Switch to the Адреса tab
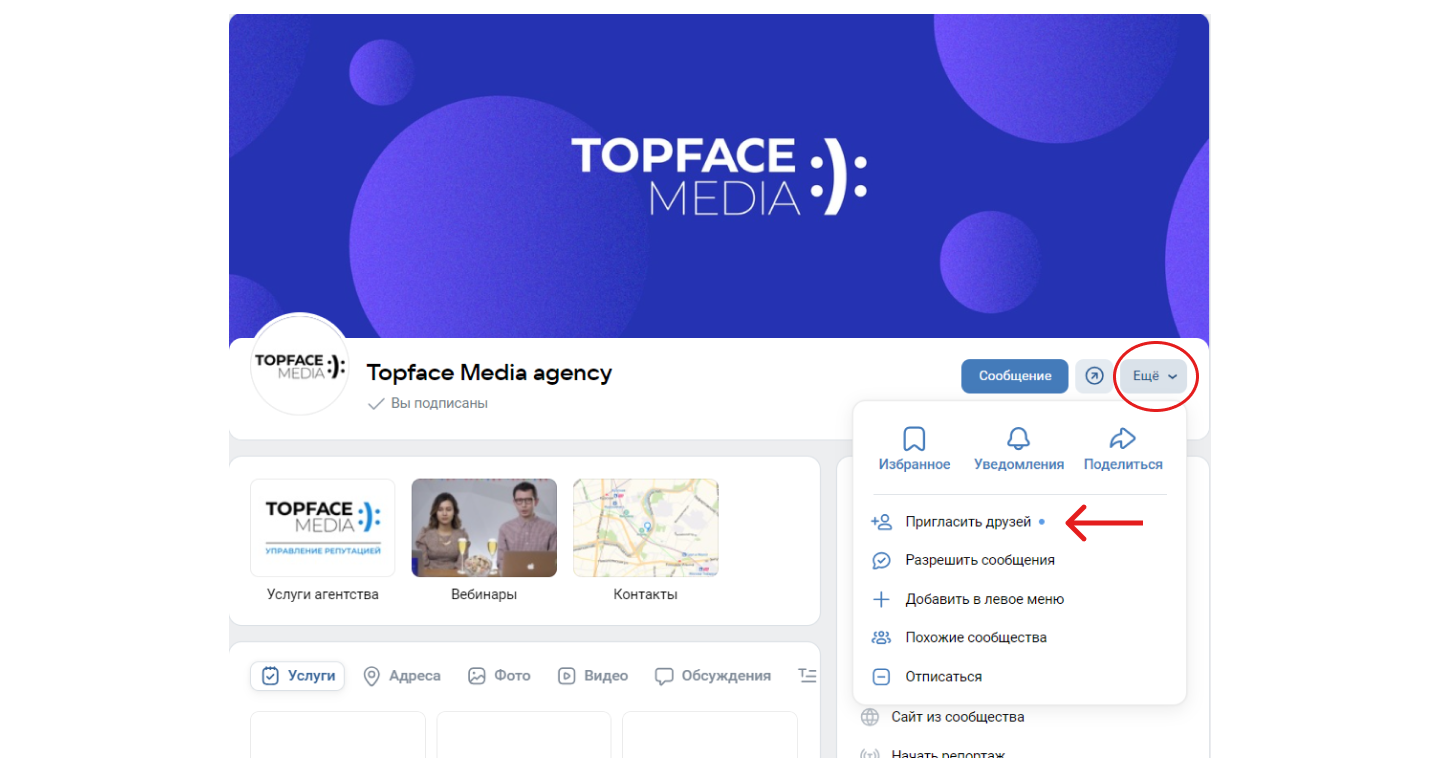The width and height of the screenshot is (1440, 773). coord(402,676)
